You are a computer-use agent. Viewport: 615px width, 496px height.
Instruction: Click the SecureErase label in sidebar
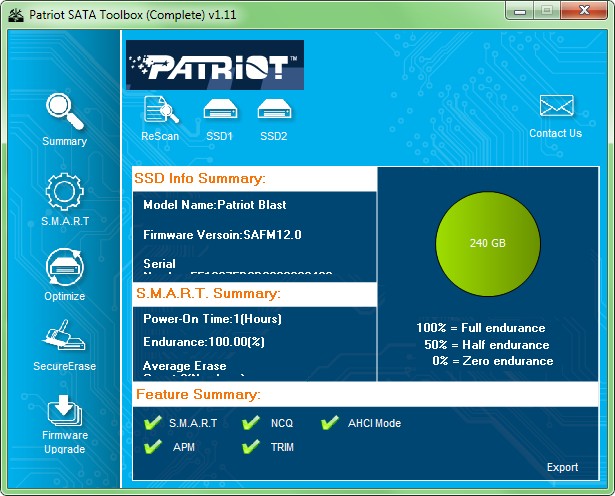pyautogui.click(x=65, y=366)
